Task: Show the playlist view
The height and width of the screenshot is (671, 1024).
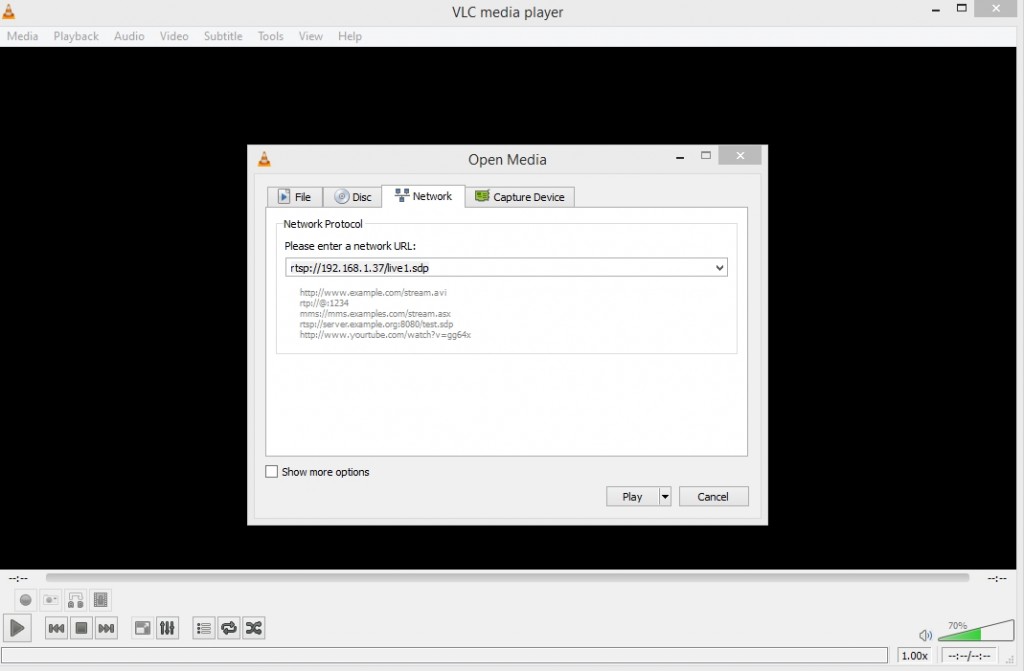Action: [x=203, y=628]
